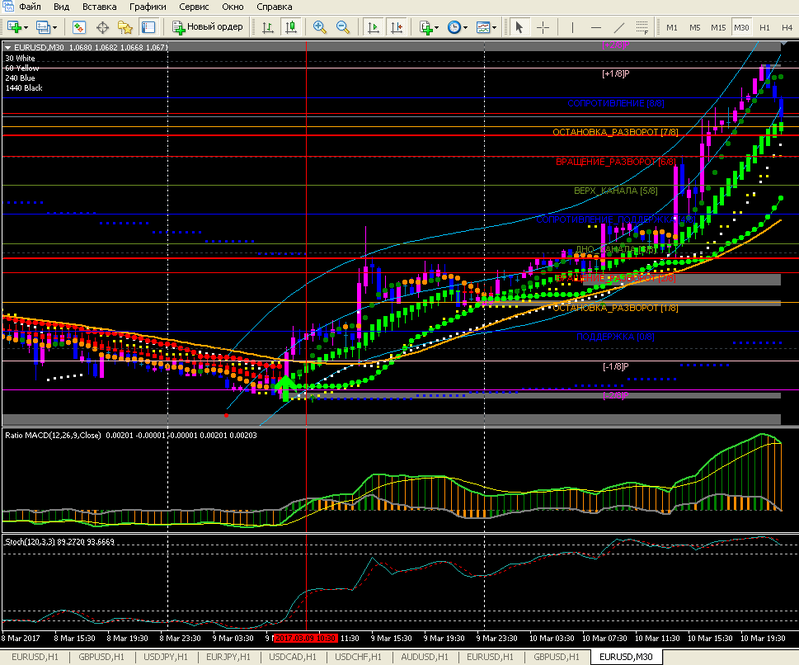Click the Zoom In magnifier
The width and height of the screenshot is (799, 665).
(x=319, y=27)
